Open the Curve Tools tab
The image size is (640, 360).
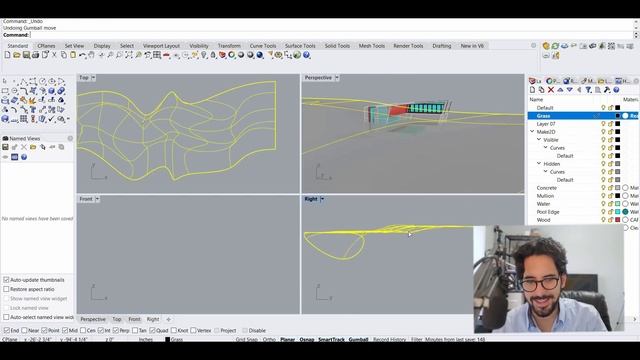[263, 46]
